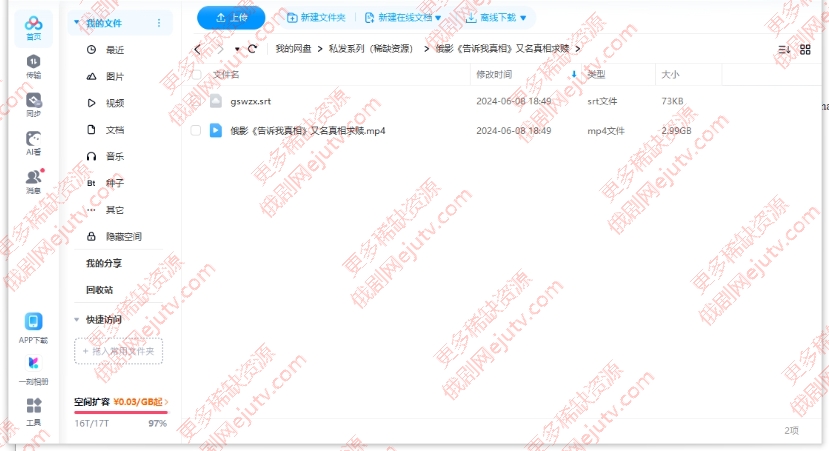
Task: Sort by the 文件名 column header
Action: (226, 75)
